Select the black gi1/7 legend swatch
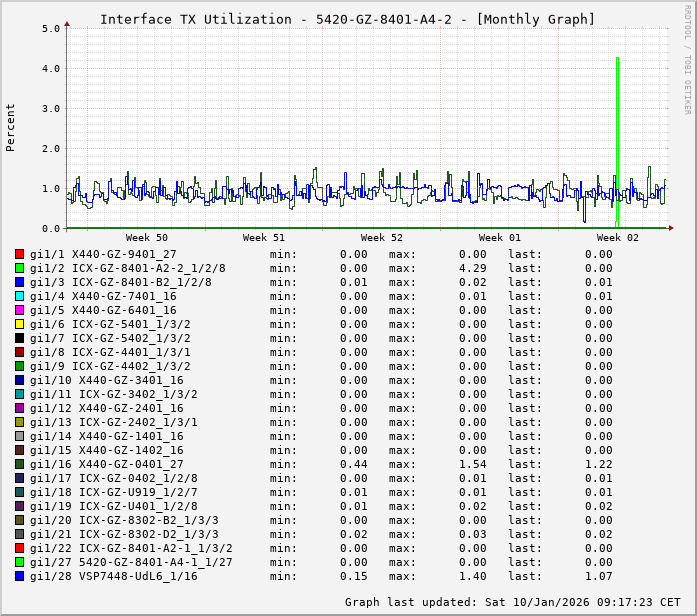This screenshot has height=616, width=697. 20,339
